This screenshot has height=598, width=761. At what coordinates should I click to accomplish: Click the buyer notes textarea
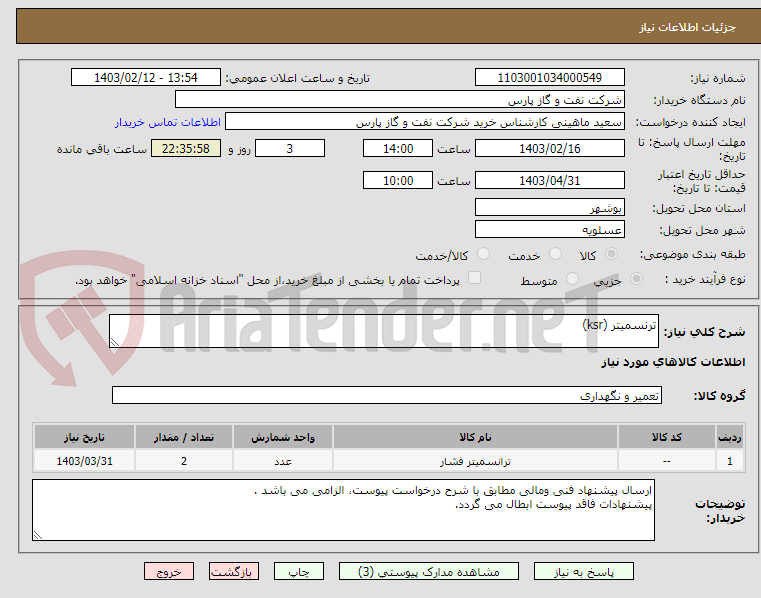point(344,510)
